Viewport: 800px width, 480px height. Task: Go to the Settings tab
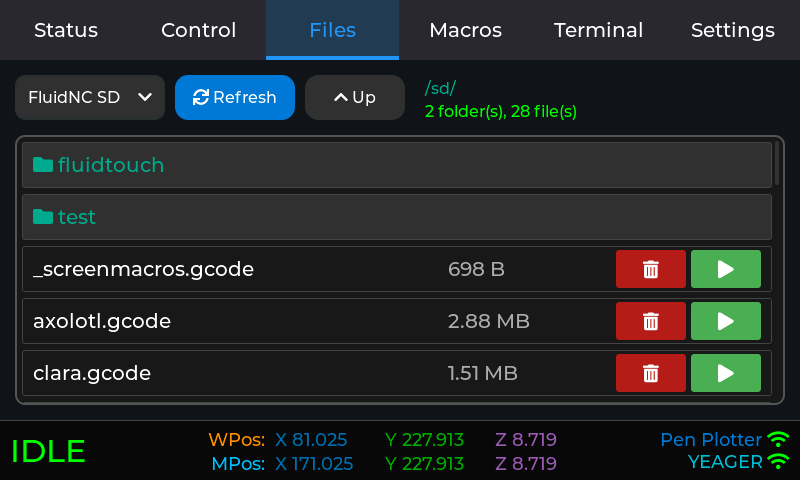[x=732, y=30]
